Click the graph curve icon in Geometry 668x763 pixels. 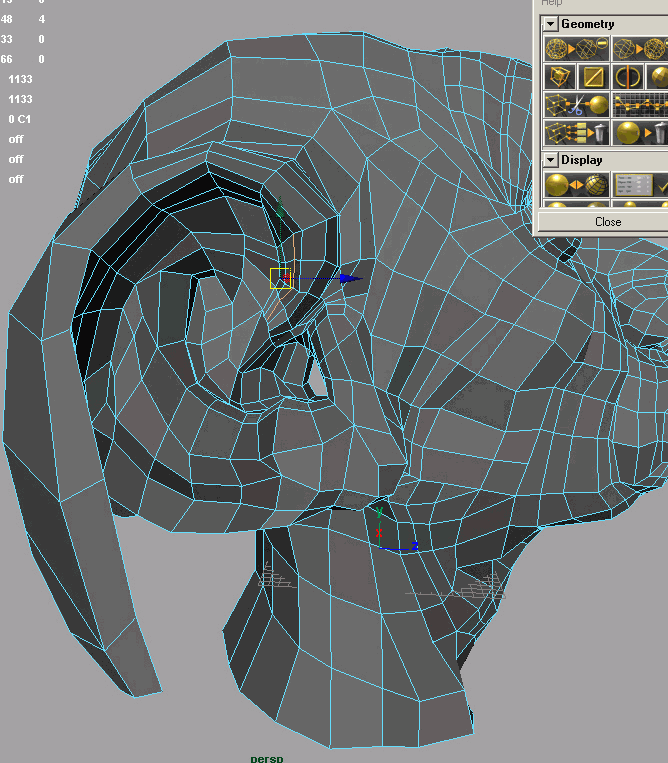click(x=640, y=105)
